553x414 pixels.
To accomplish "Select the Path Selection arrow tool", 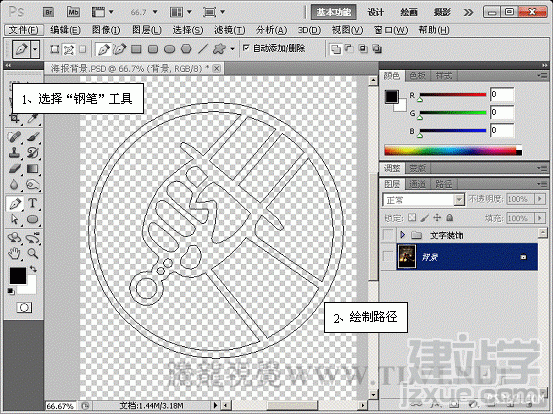I will pos(15,219).
